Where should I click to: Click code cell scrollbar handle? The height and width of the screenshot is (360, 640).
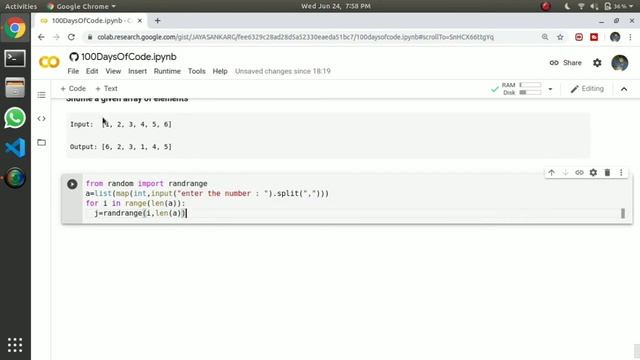623,213
